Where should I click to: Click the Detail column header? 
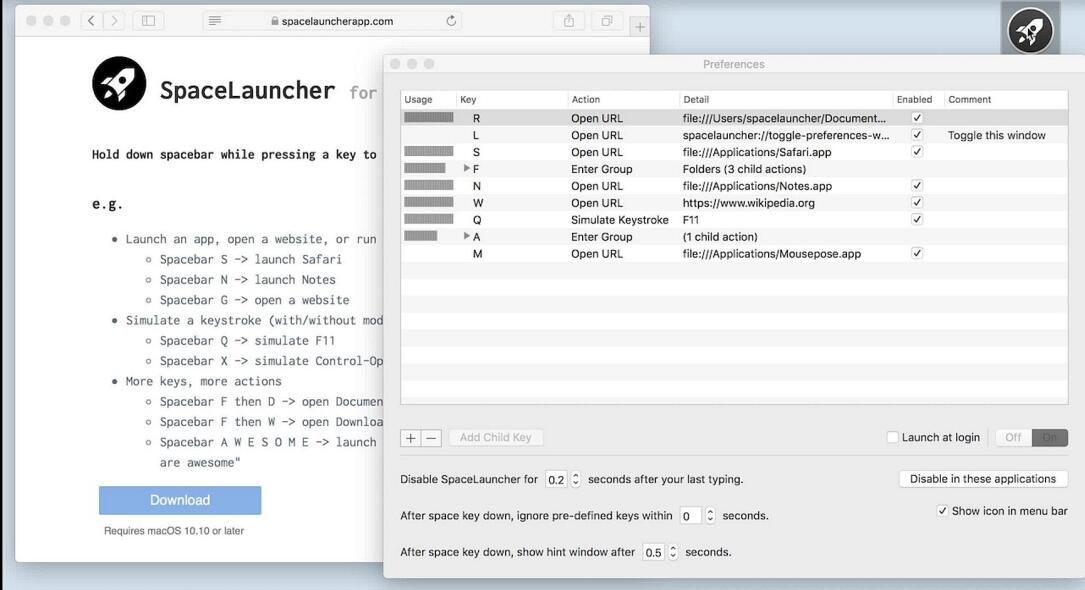pyautogui.click(x=696, y=100)
